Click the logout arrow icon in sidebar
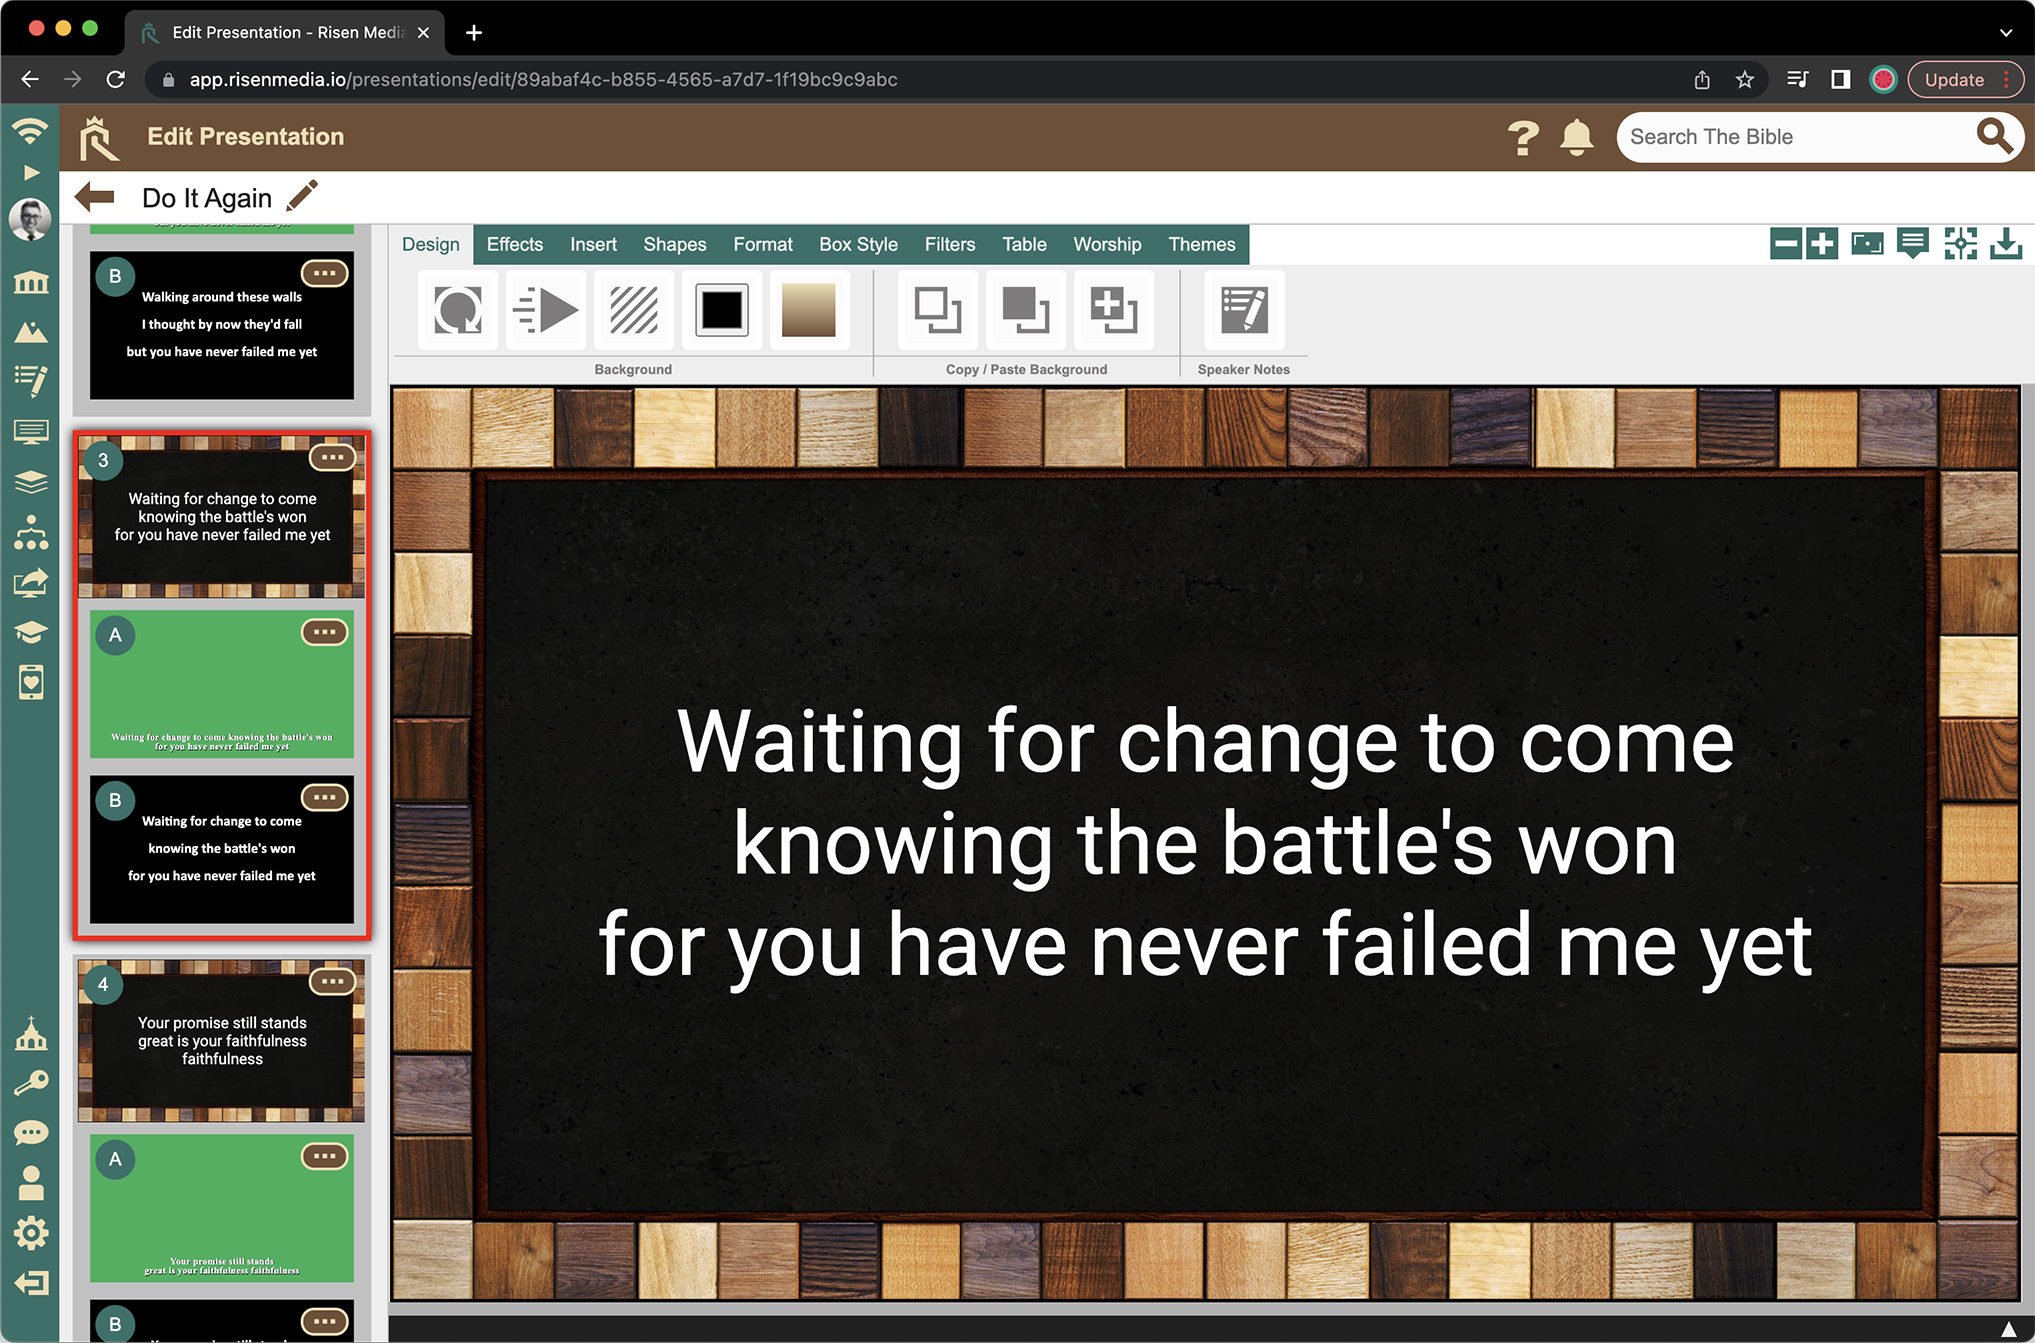The width and height of the screenshot is (2035, 1343). 31,1283
